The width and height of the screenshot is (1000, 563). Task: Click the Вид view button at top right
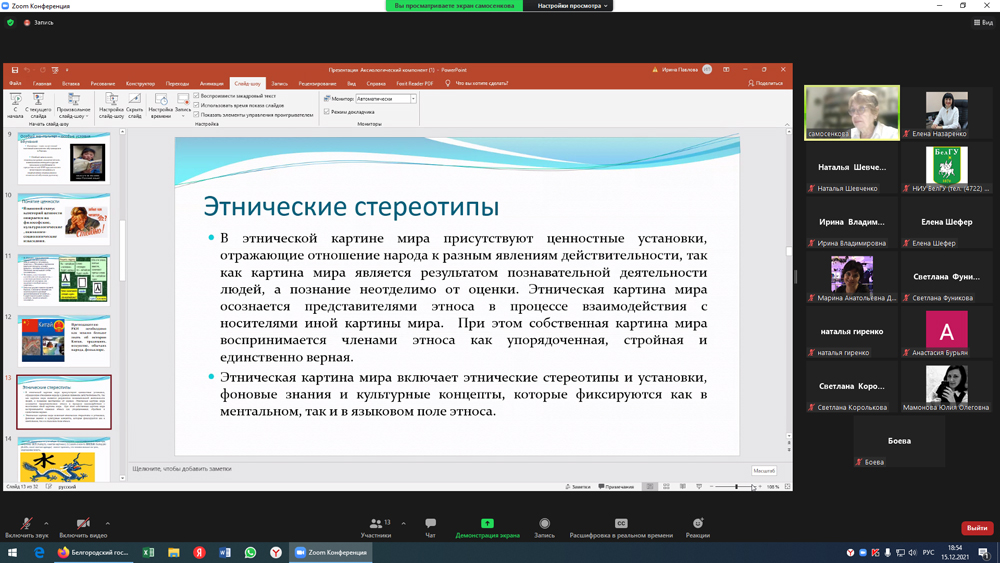pyautogui.click(x=983, y=22)
